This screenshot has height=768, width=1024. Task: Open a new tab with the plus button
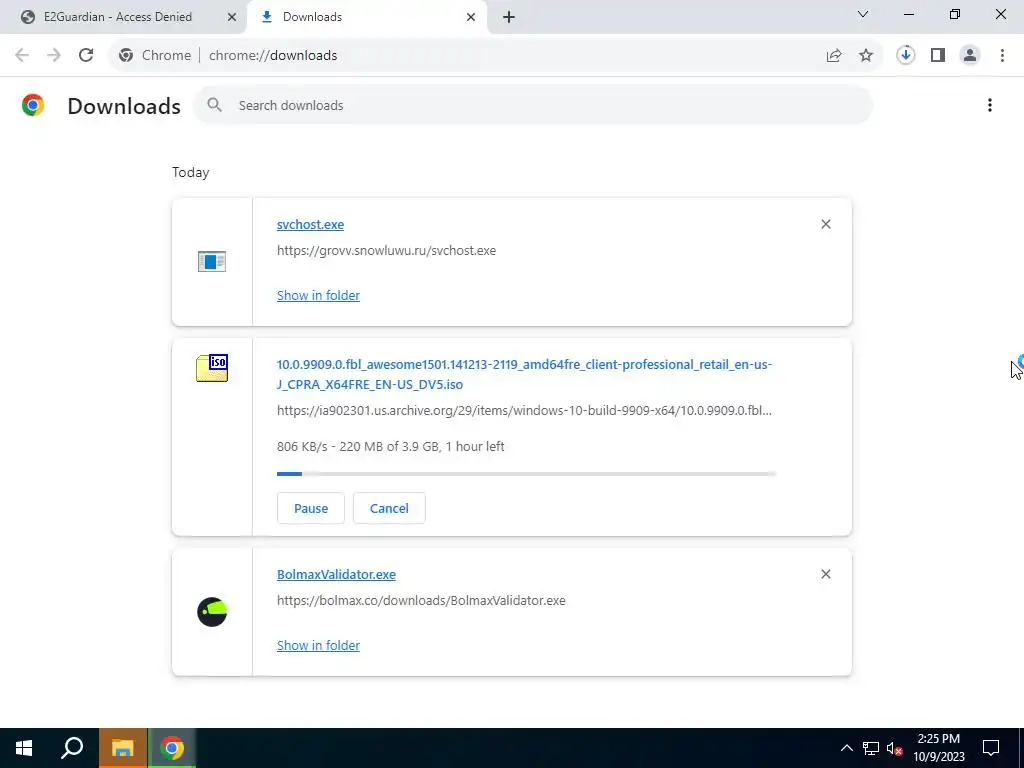tap(509, 18)
